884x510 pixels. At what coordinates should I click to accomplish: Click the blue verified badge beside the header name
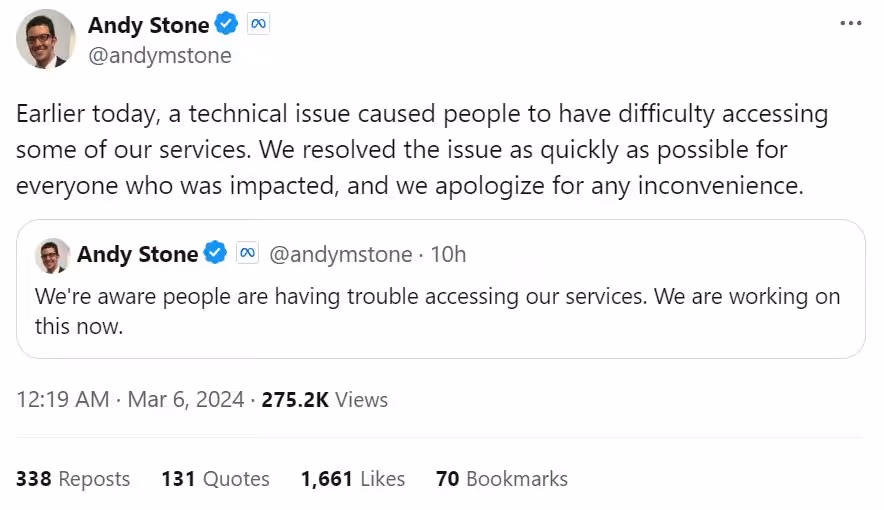point(226,25)
